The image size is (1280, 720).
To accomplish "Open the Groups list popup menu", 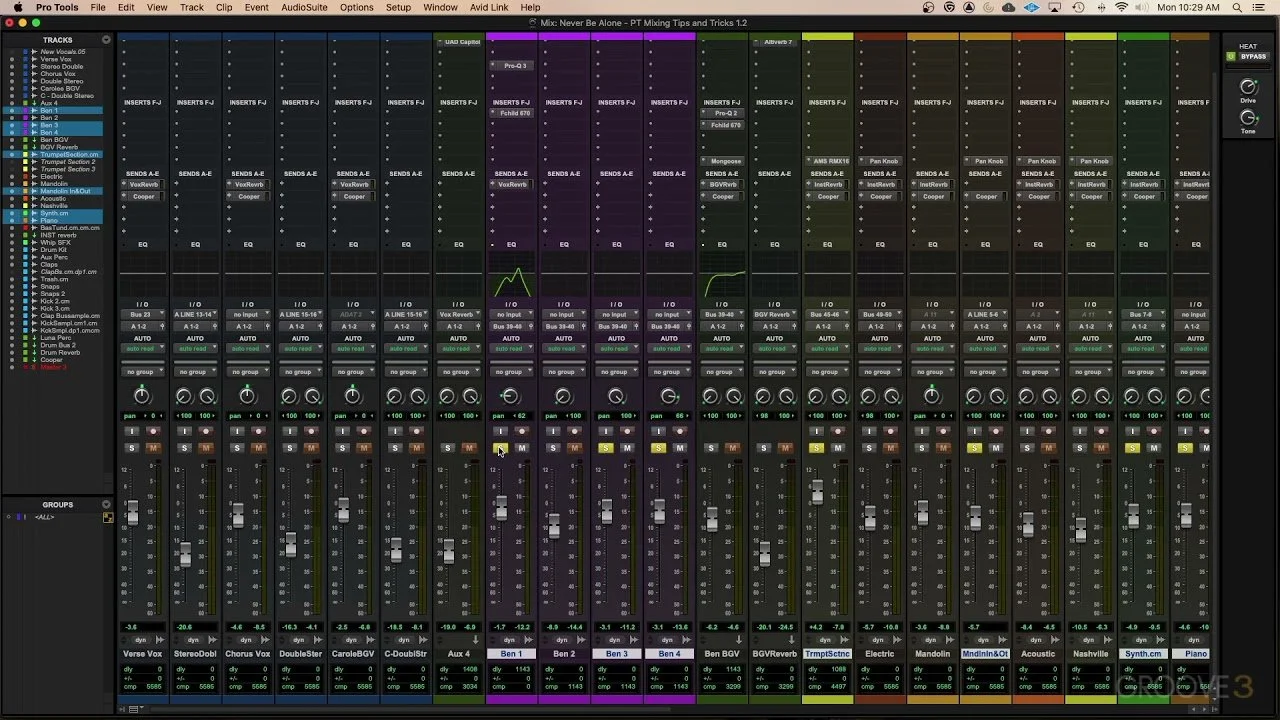I will click(x=108, y=505).
